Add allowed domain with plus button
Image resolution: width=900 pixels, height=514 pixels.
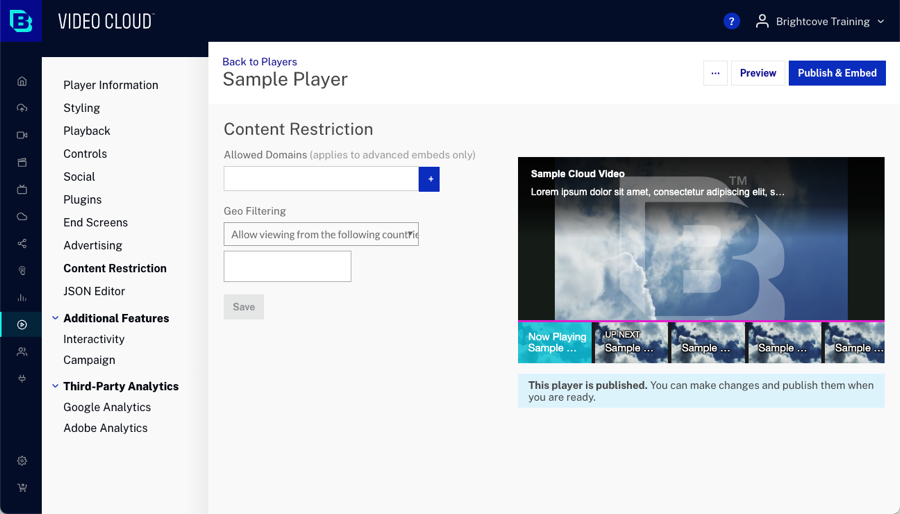(x=430, y=179)
